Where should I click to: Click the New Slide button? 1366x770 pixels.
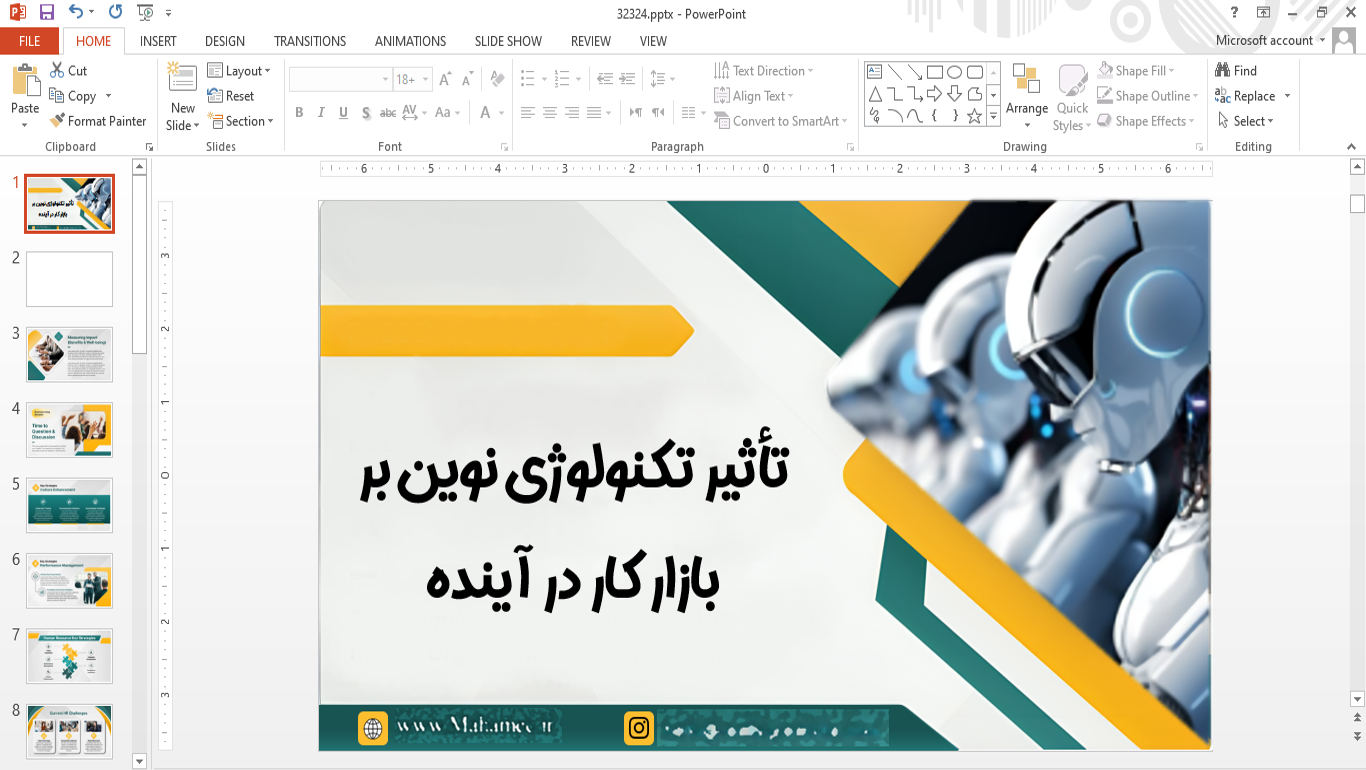click(x=181, y=98)
